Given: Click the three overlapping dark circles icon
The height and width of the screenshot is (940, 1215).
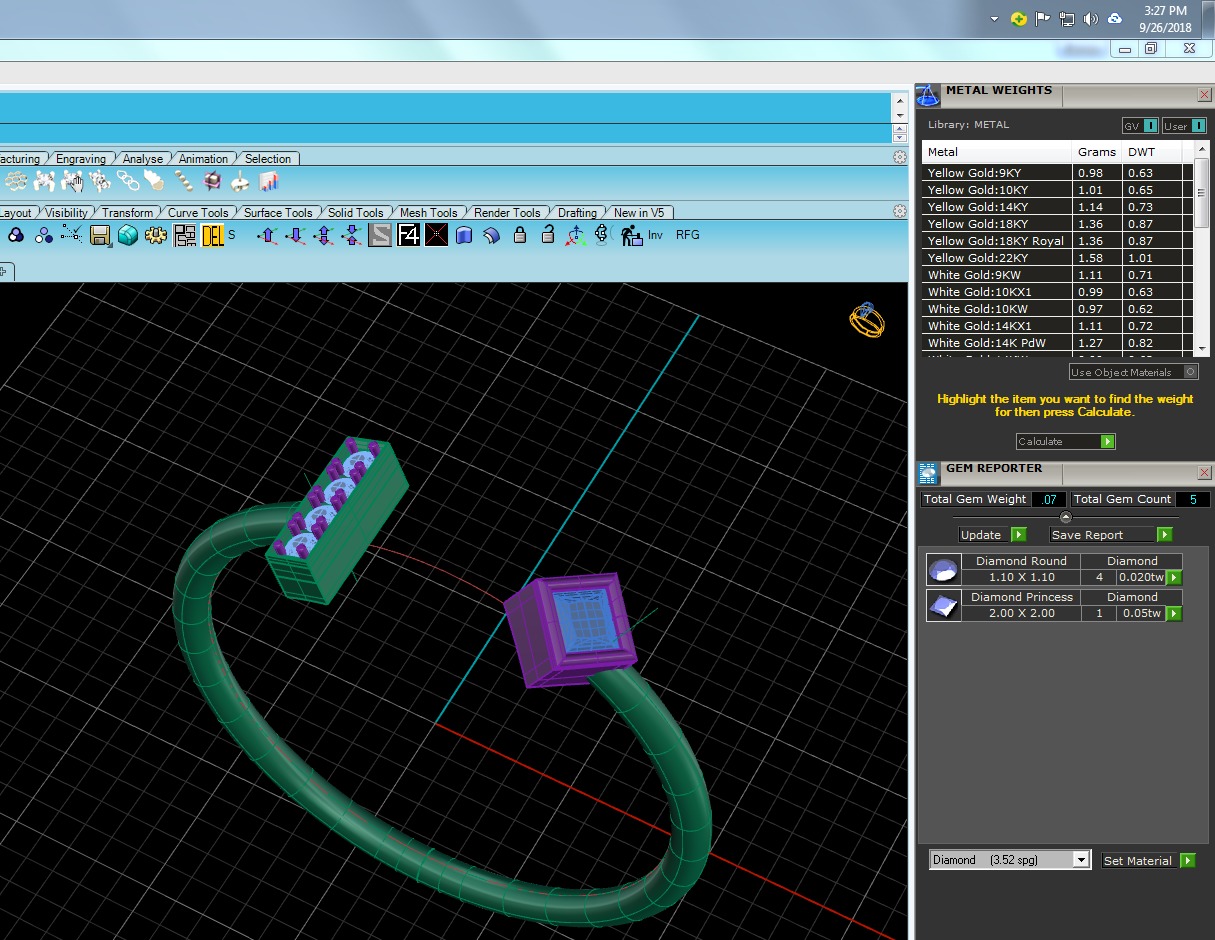Looking at the screenshot, I should coord(16,235).
